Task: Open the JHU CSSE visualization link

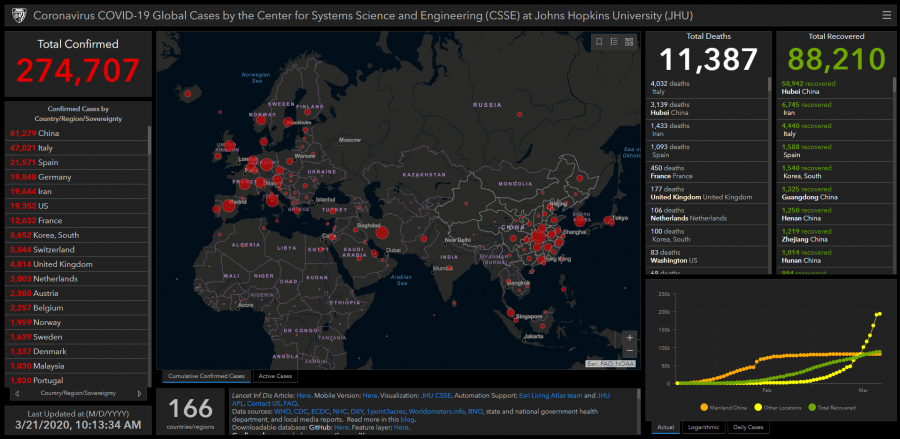Action: click(440, 395)
